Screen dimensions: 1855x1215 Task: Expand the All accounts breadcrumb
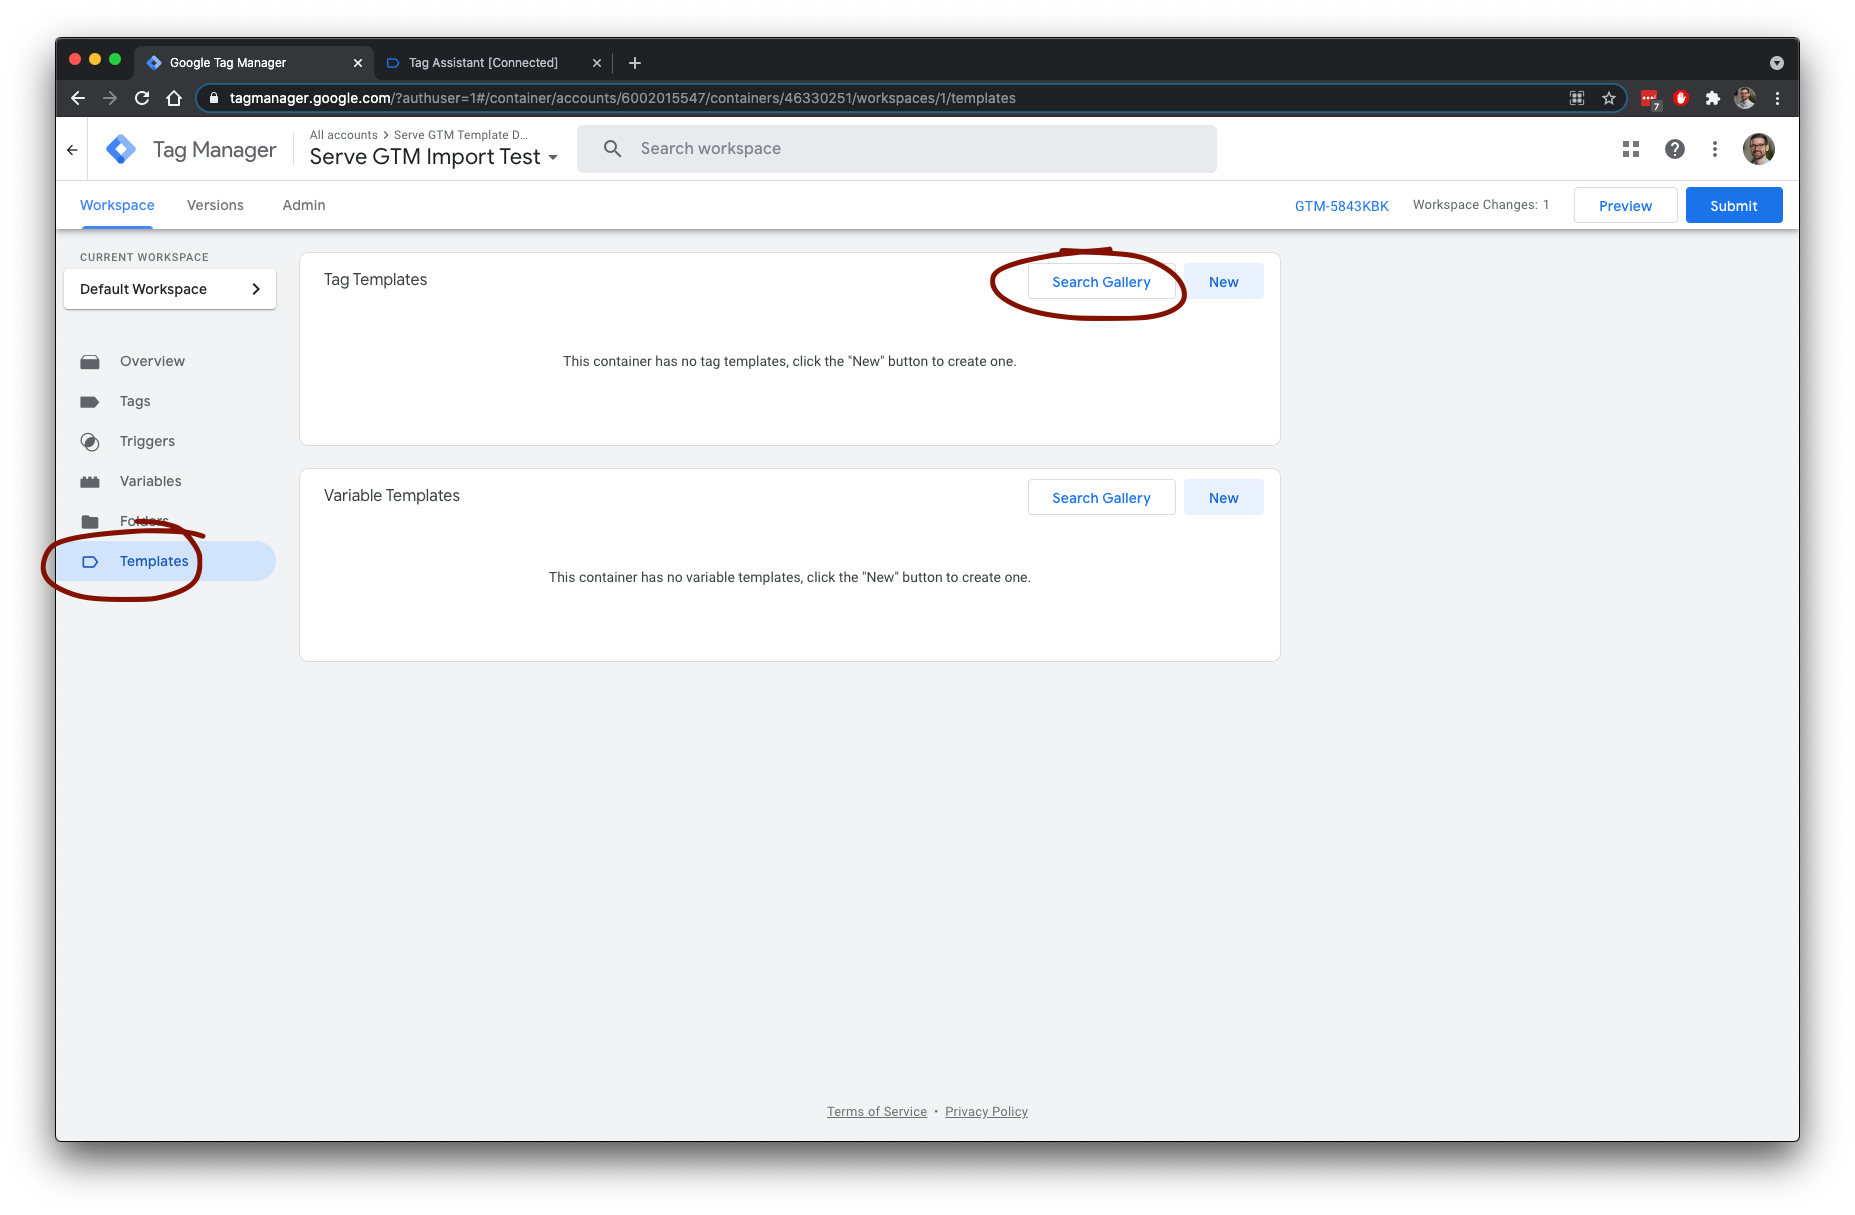[x=343, y=134]
